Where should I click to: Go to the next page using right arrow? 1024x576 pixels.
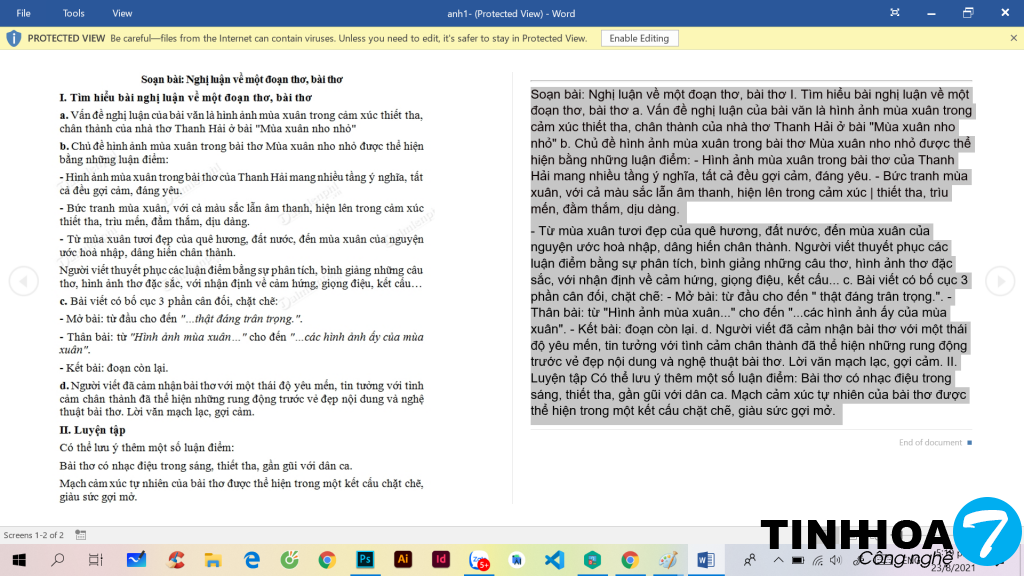(1000, 281)
